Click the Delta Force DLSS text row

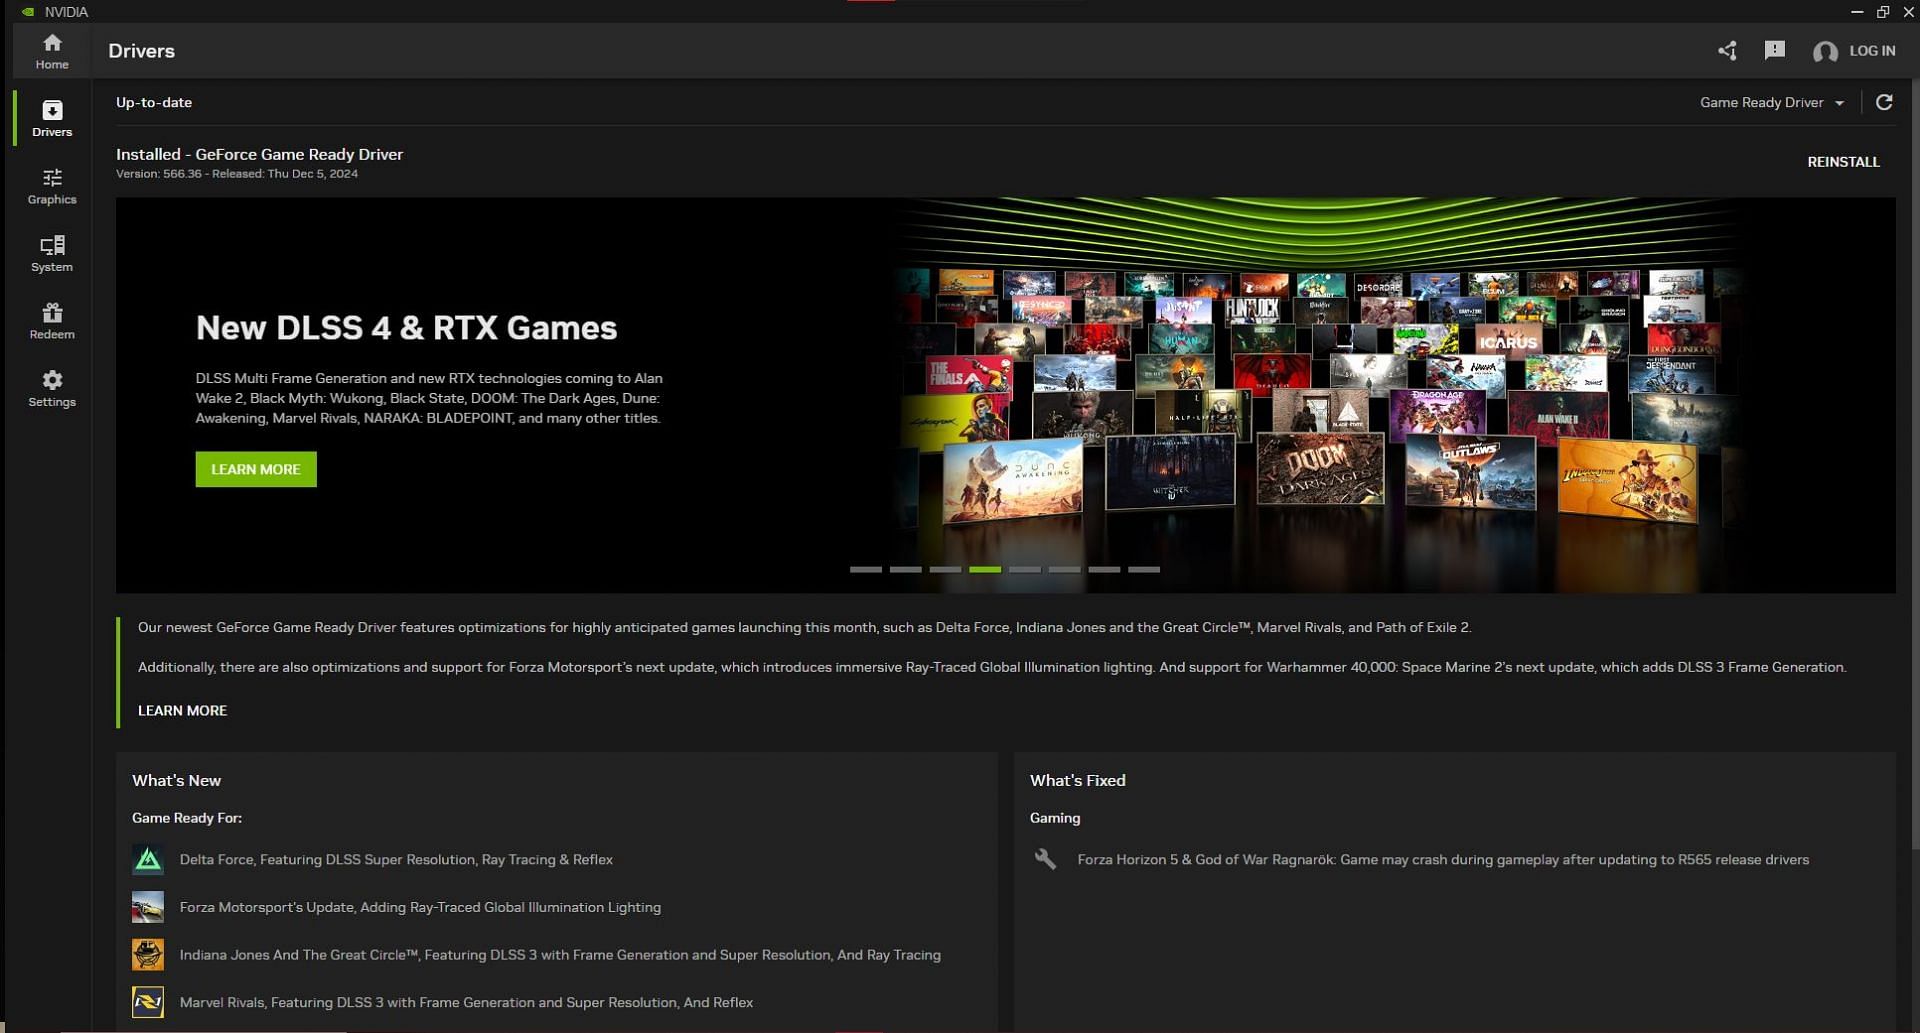point(396,859)
